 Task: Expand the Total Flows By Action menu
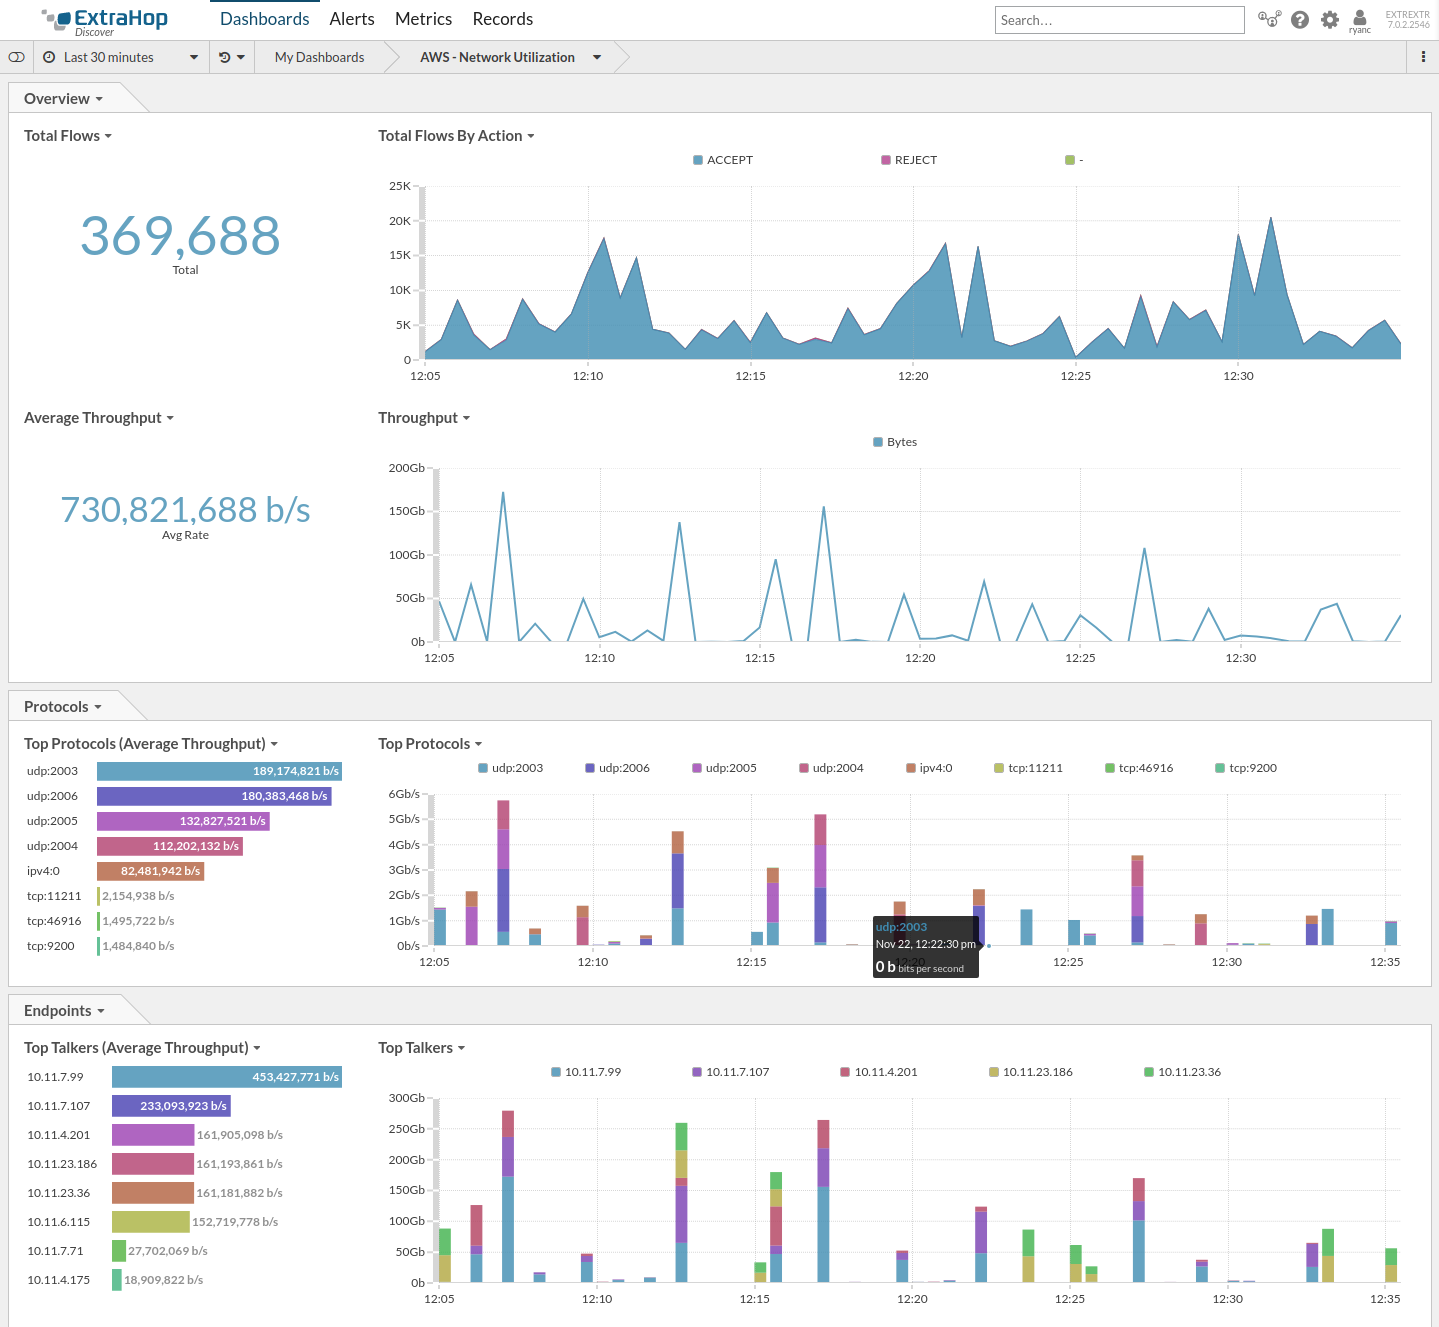pyautogui.click(x=456, y=136)
